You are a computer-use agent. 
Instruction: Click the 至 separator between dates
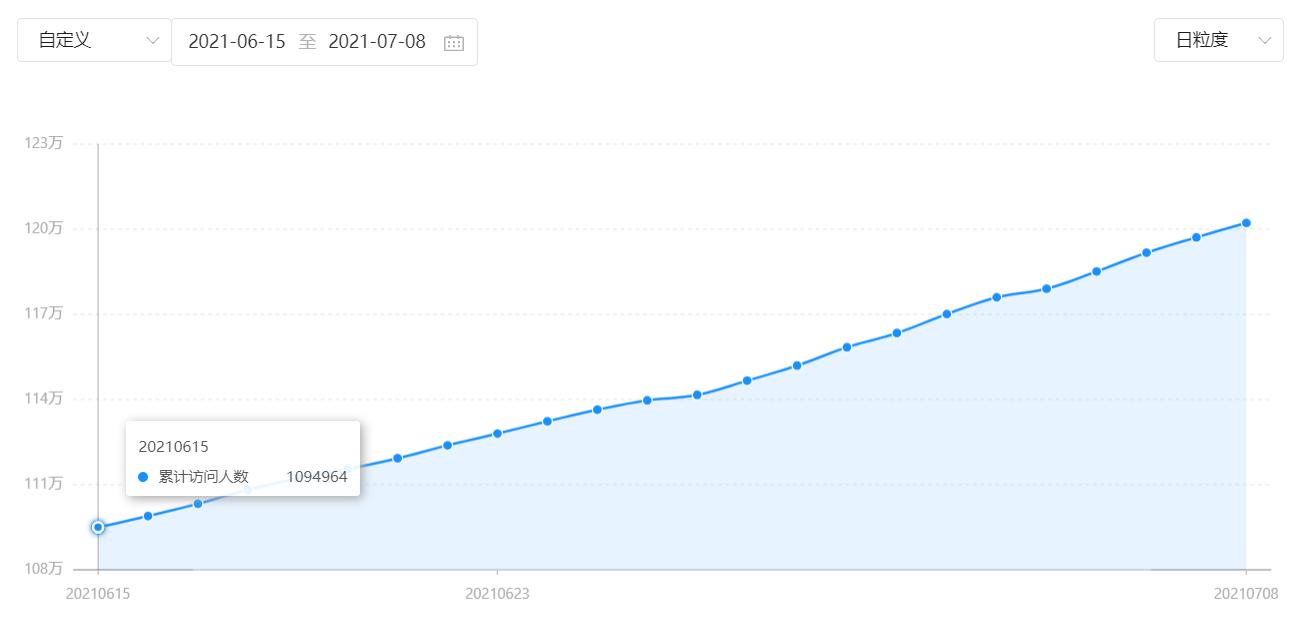pos(308,41)
